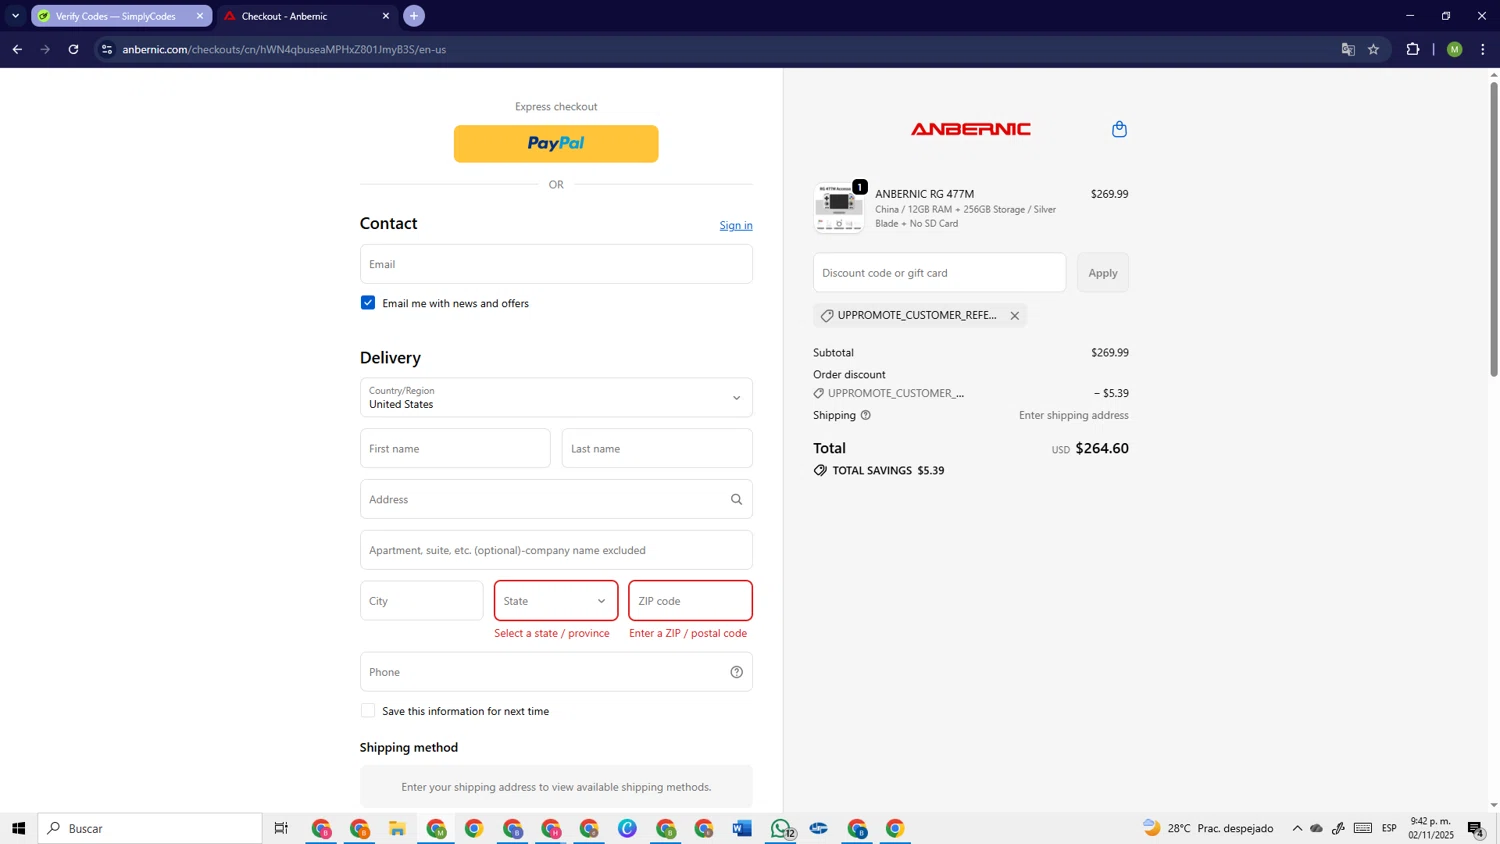1500x844 pixels.
Task: Reload the checkout page
Action: pos(73,49)
